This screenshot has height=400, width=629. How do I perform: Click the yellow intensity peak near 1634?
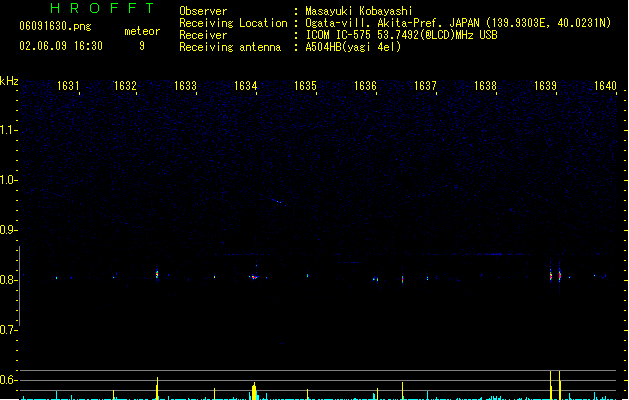pos(254,391)
